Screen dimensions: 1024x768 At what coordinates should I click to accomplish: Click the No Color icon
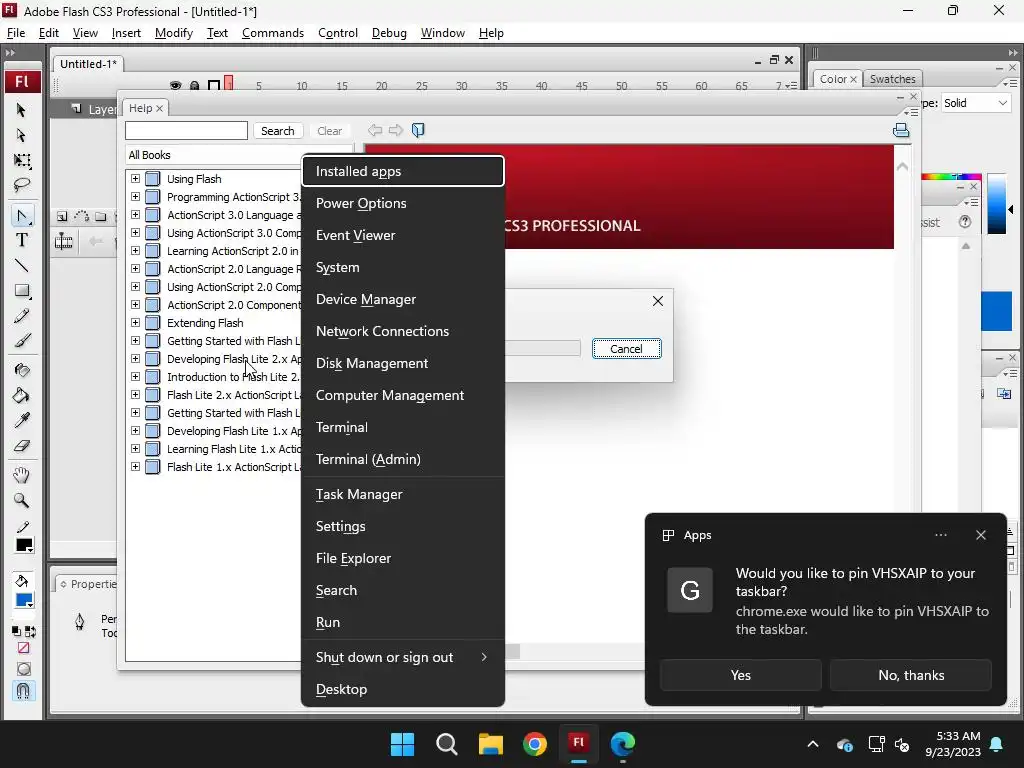point(24,648)
